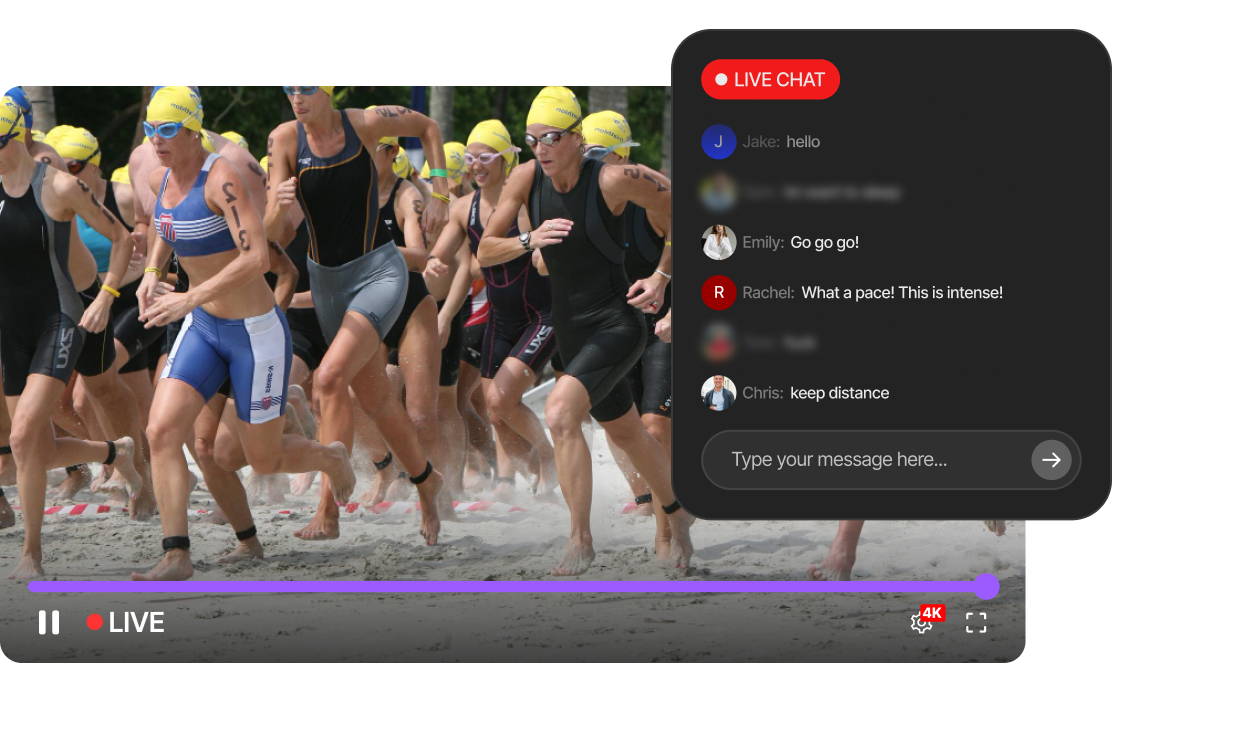Pause the live video stream

tap(49, 622)
